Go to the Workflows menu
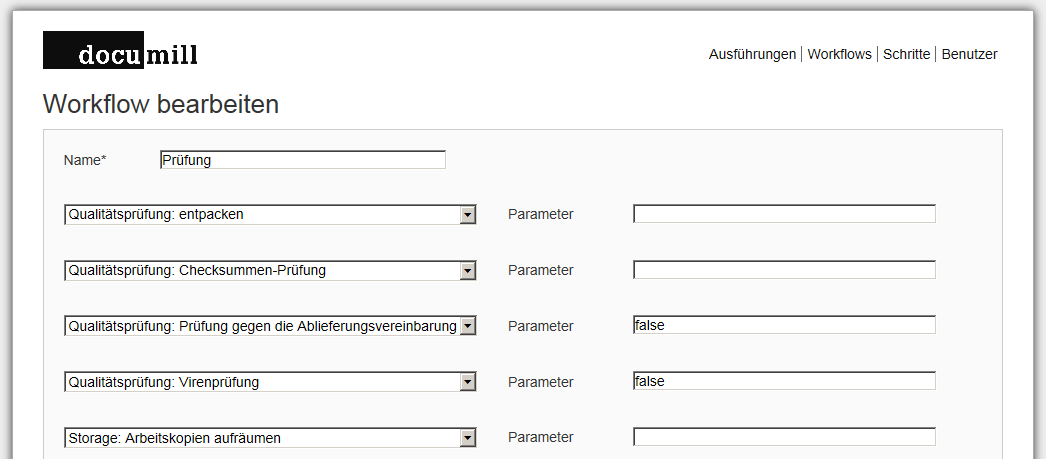Viewport: 1046px width, 459px height. pos(839,54)
